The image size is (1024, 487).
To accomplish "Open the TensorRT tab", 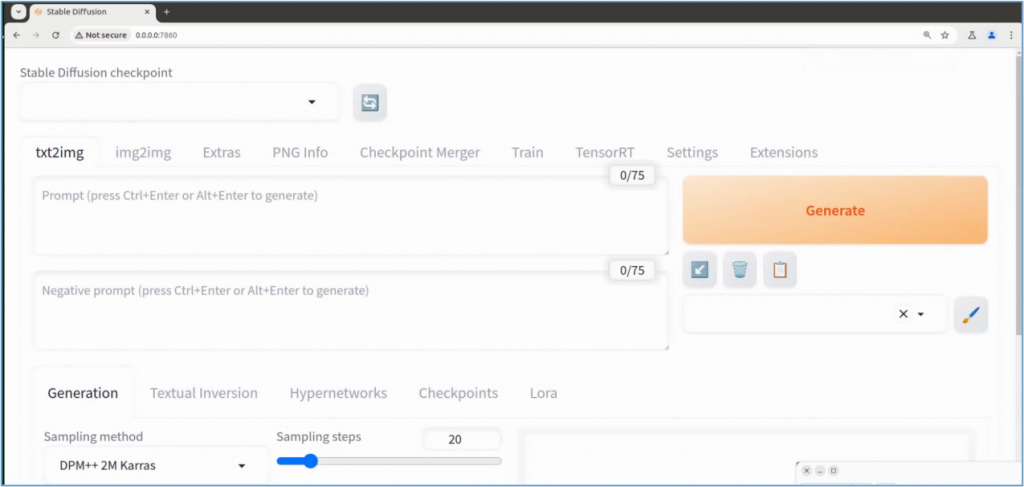I will [605, 153].
